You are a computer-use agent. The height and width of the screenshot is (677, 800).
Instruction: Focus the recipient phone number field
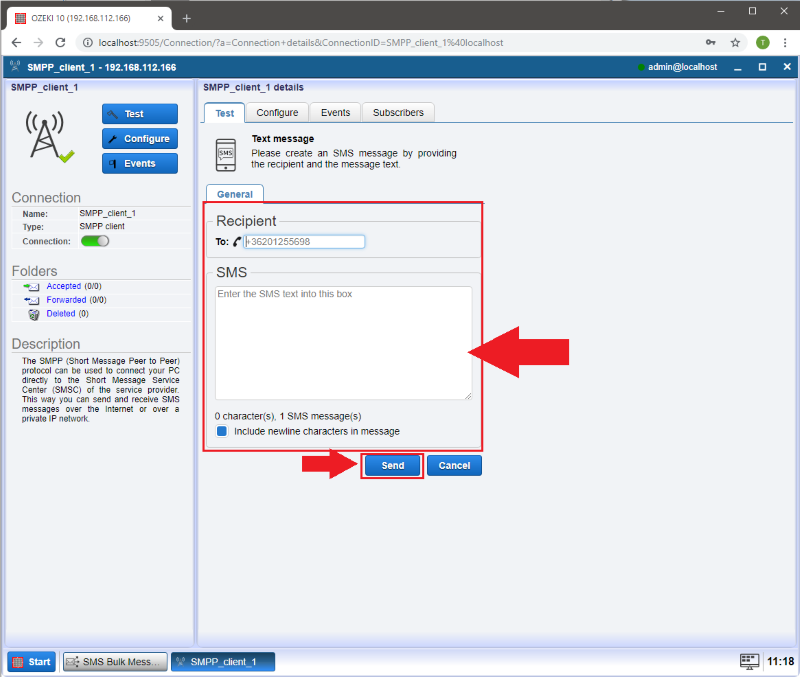point(304,242)
